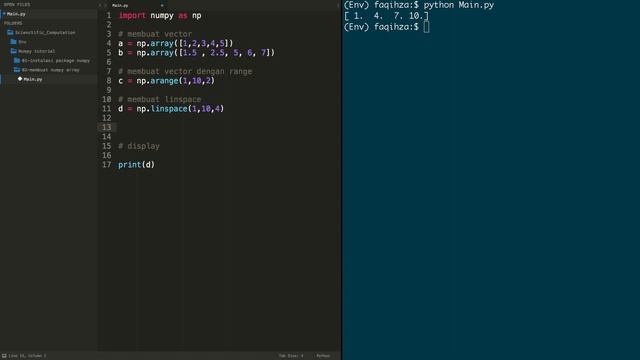Image resolution: width=640 pixels, height=360 pixels.
Task: Click the 01-instalasi package numpy folder icon
Action: click(x=17, y=60)
